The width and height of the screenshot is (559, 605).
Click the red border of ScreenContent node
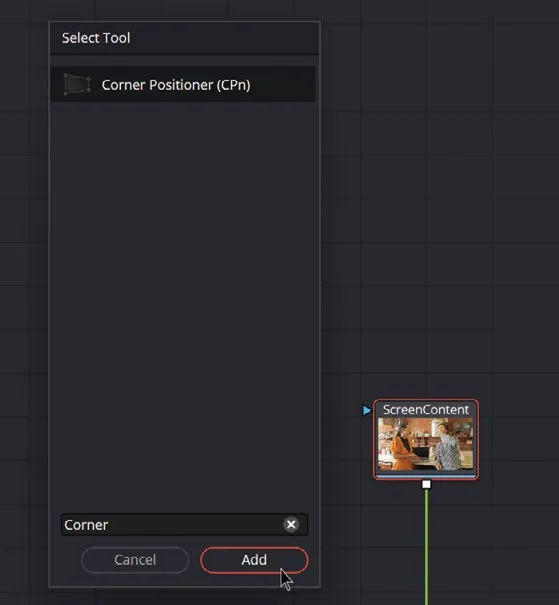click(x=478, y=440)
